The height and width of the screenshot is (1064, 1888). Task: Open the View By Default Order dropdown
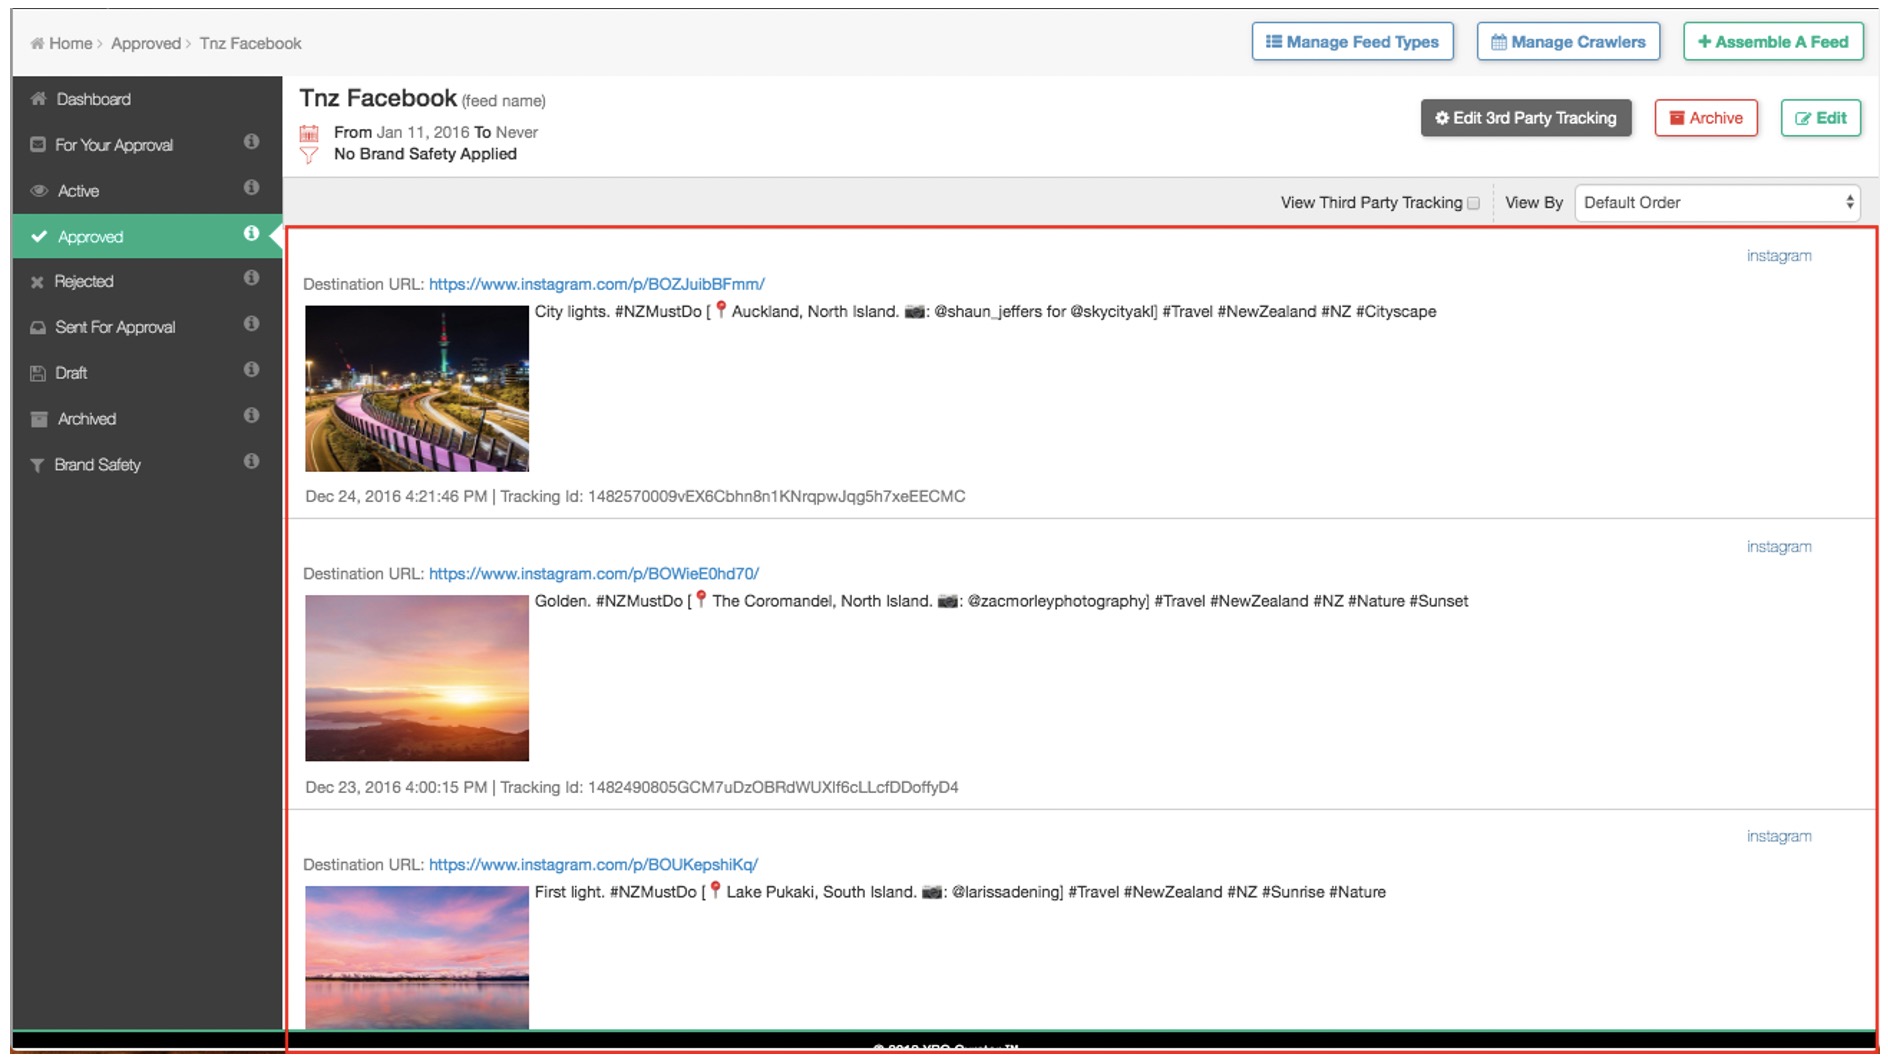1716,203
